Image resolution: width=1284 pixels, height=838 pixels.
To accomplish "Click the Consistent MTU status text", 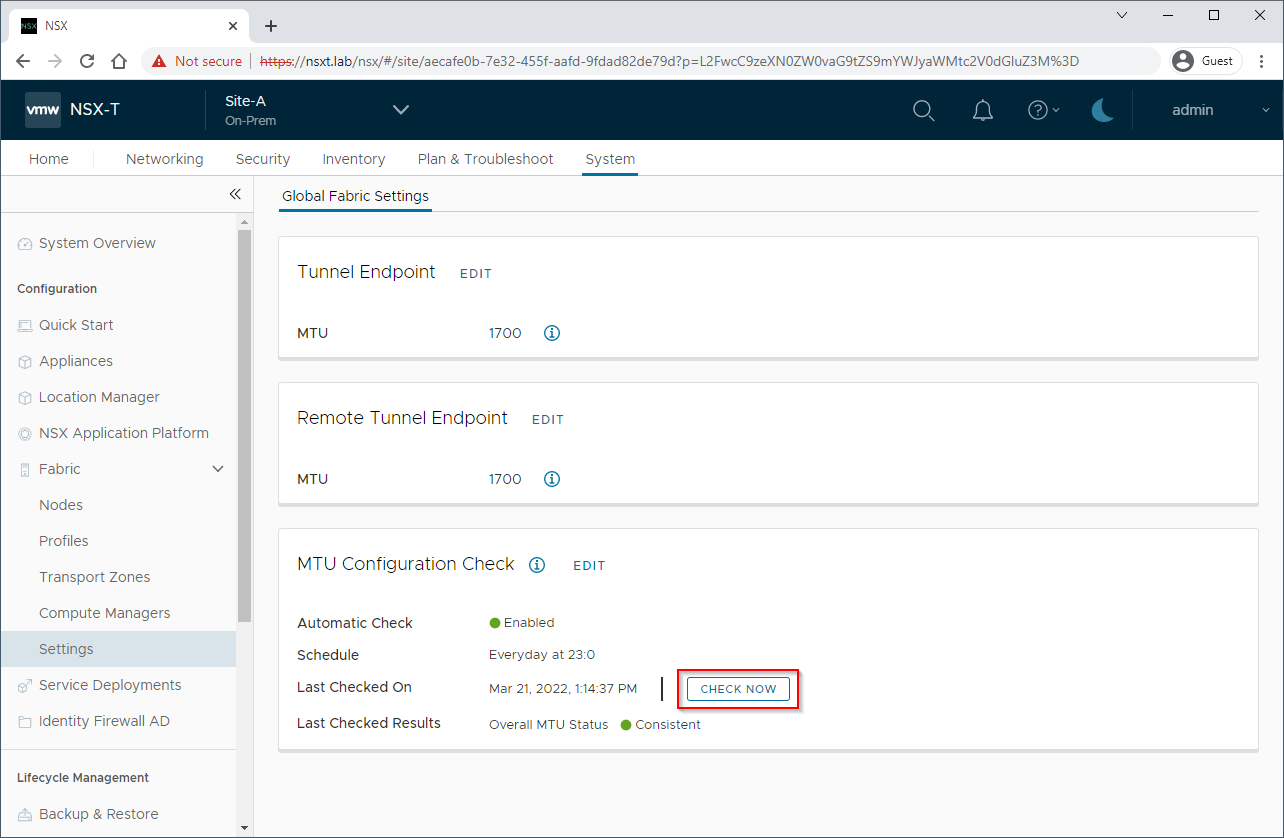I will tap(668, 725).
